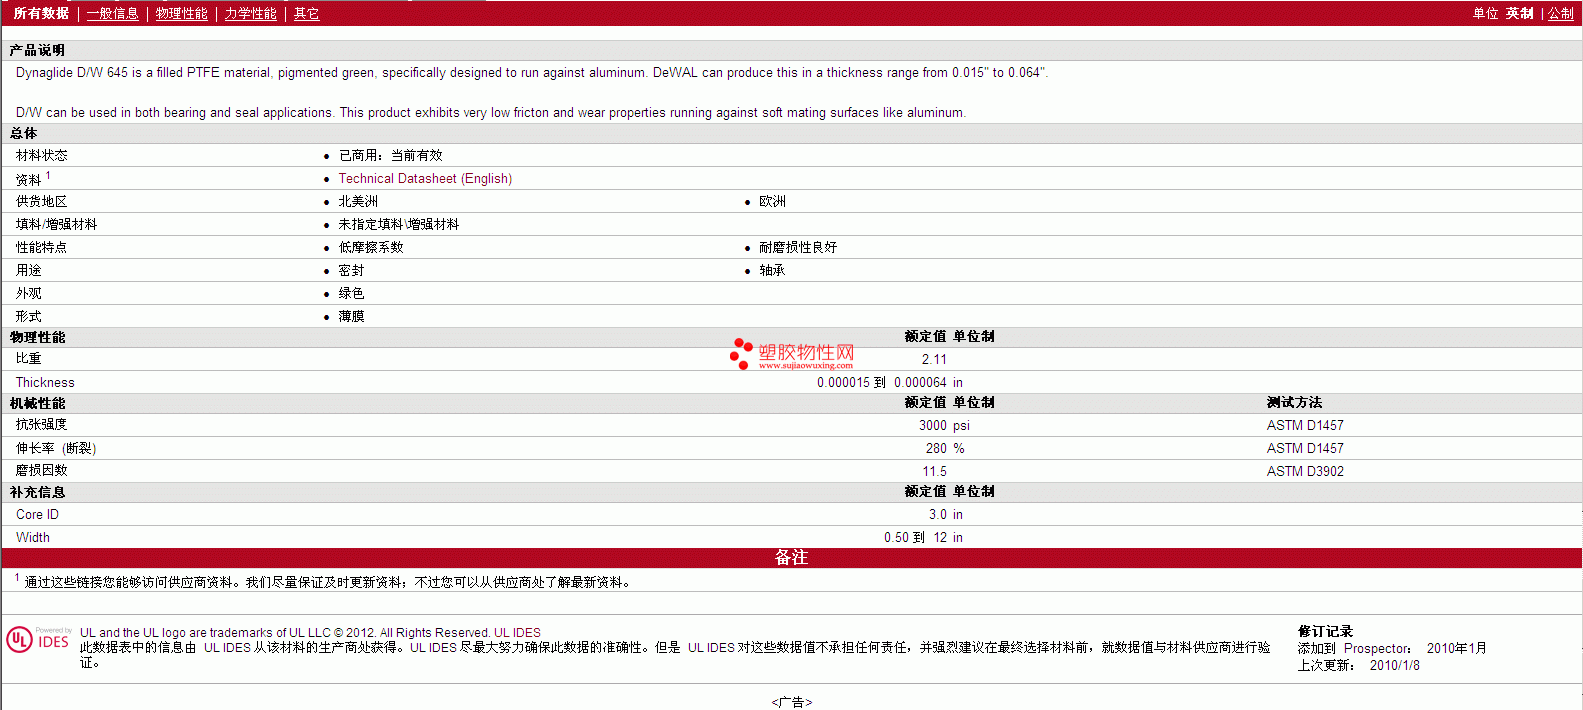Select the 比重 row label

pos(28,358)
